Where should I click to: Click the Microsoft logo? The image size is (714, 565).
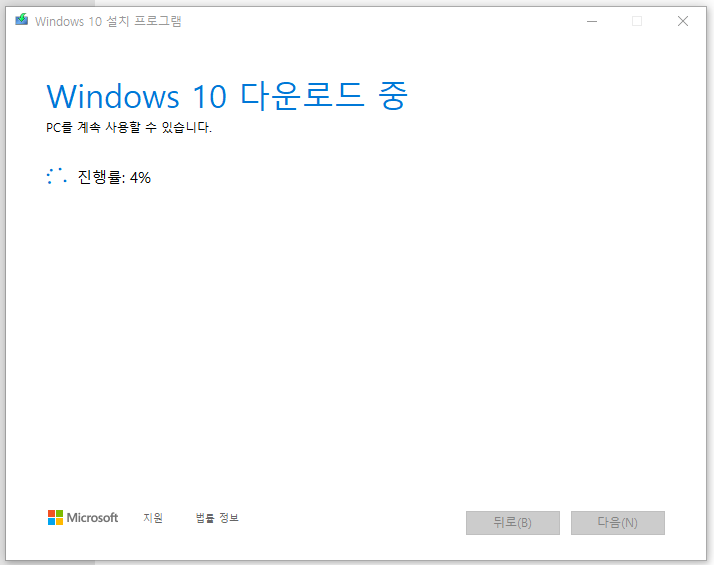83,518
